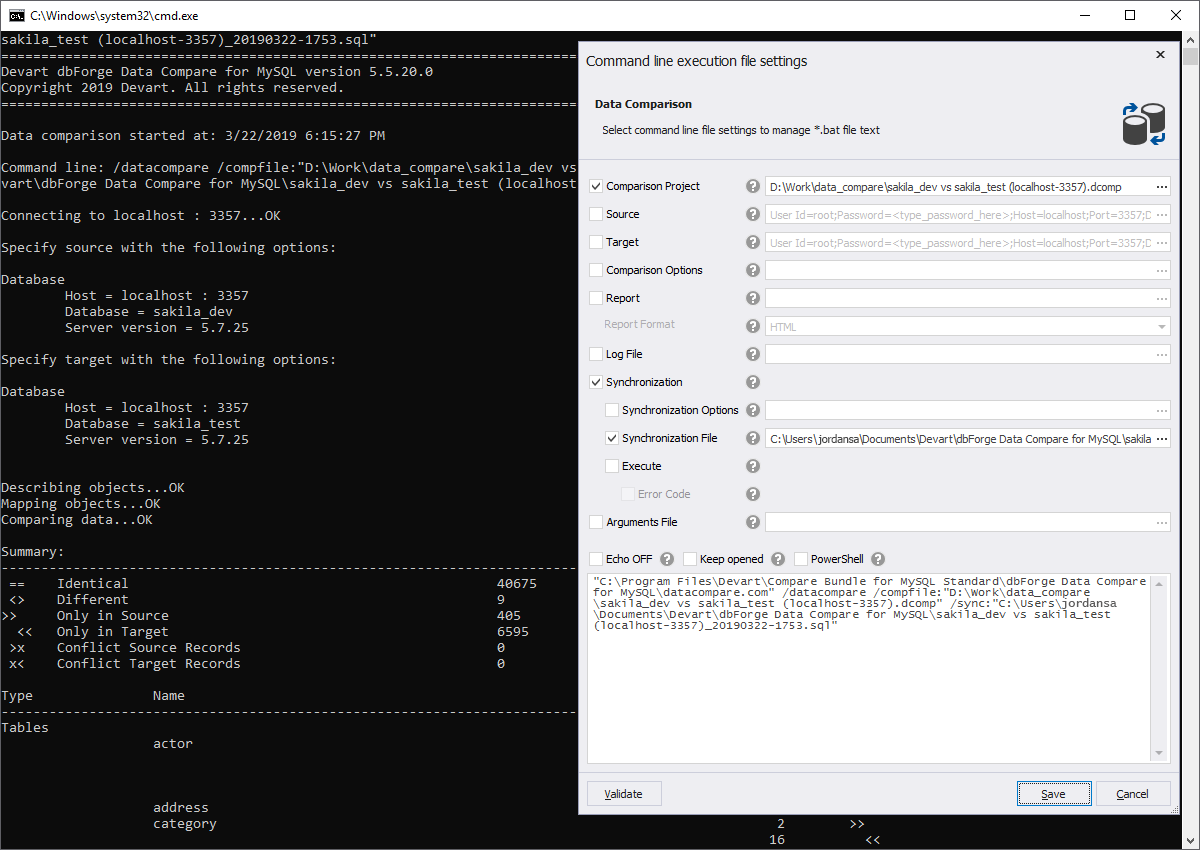Click the Validate button
The width and height of the screenshot is (1200, 850).
coord(624,794)
